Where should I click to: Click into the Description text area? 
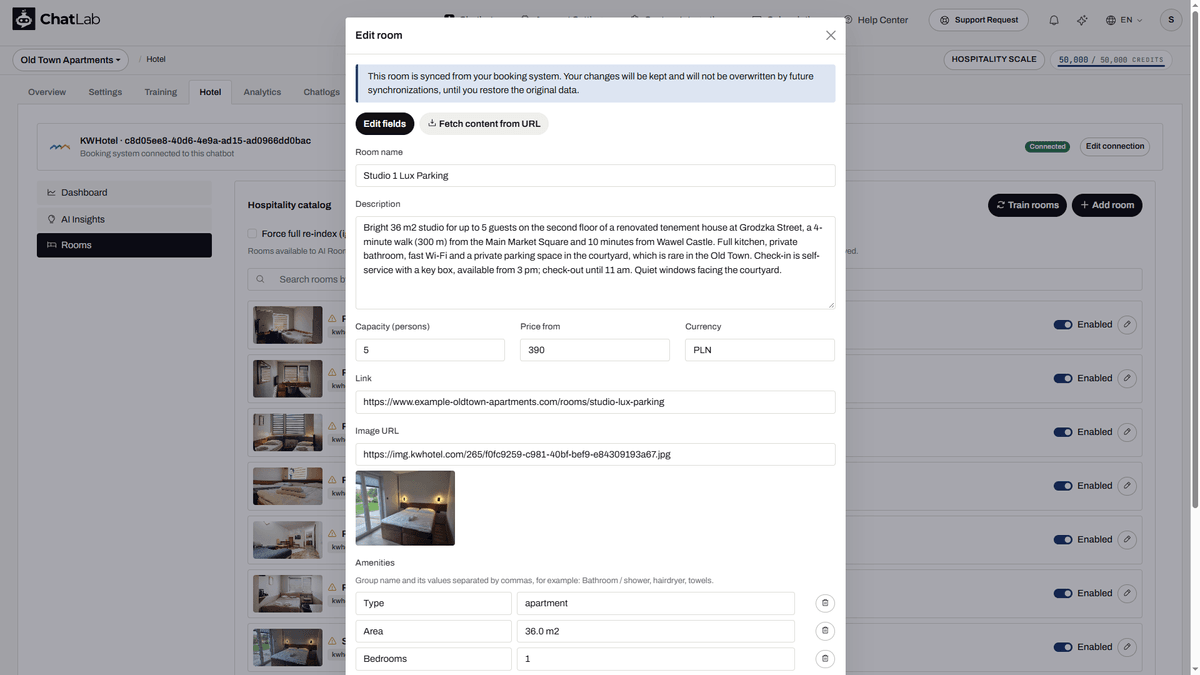(x=595, y=263)
